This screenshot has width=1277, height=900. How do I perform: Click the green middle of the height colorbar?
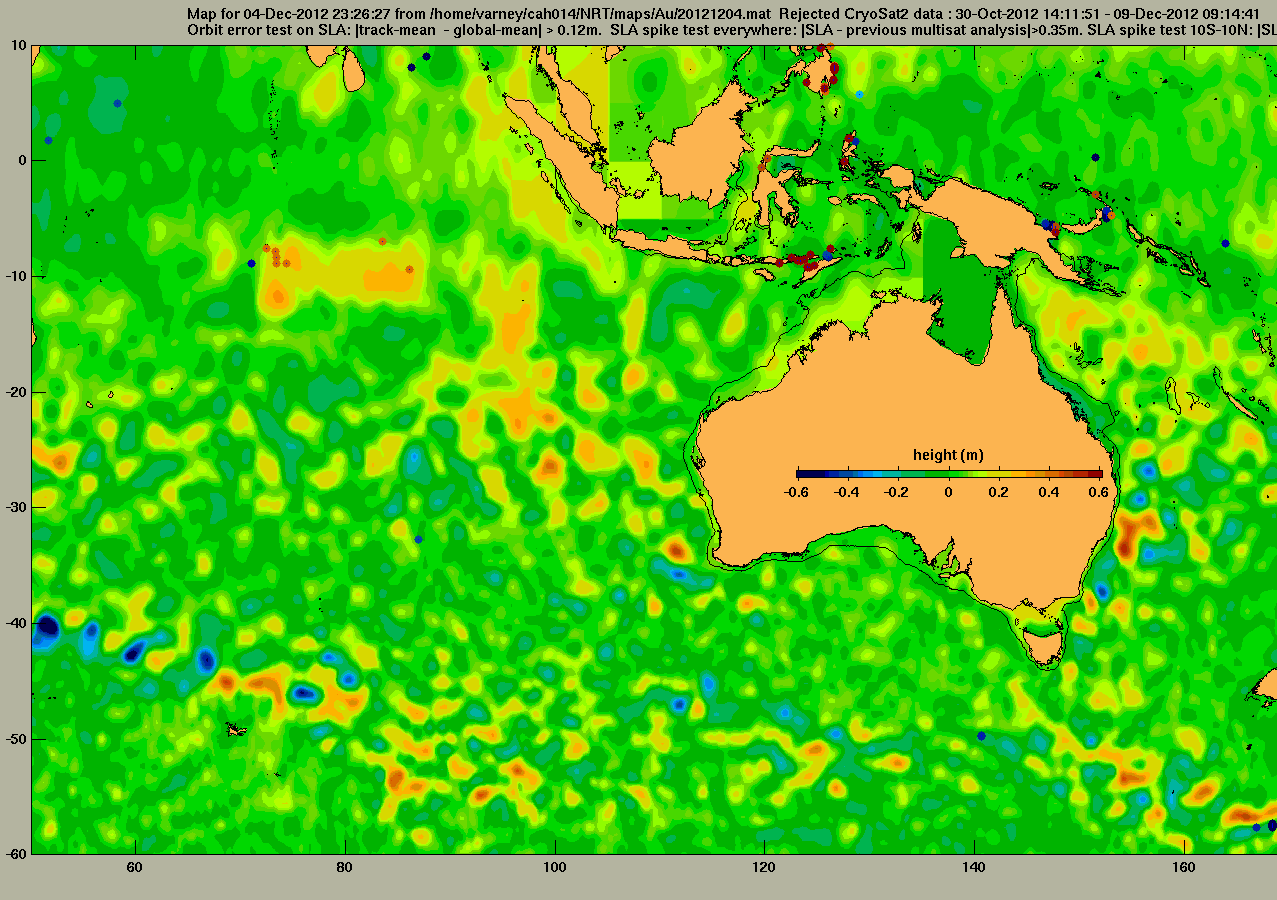point(949,473)
